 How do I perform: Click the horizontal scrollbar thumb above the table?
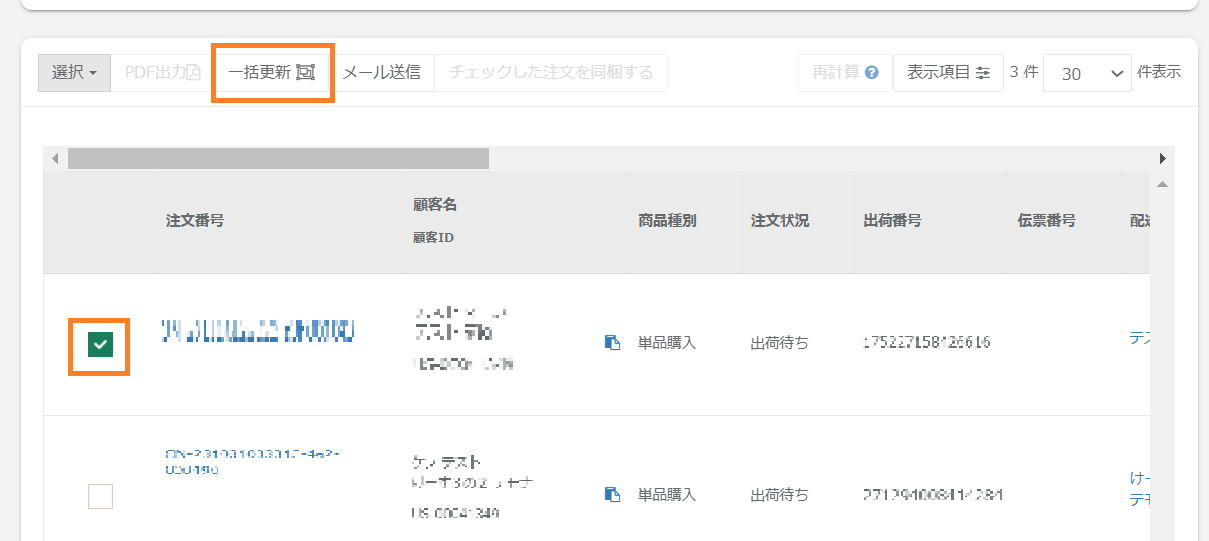coord(278,159)
